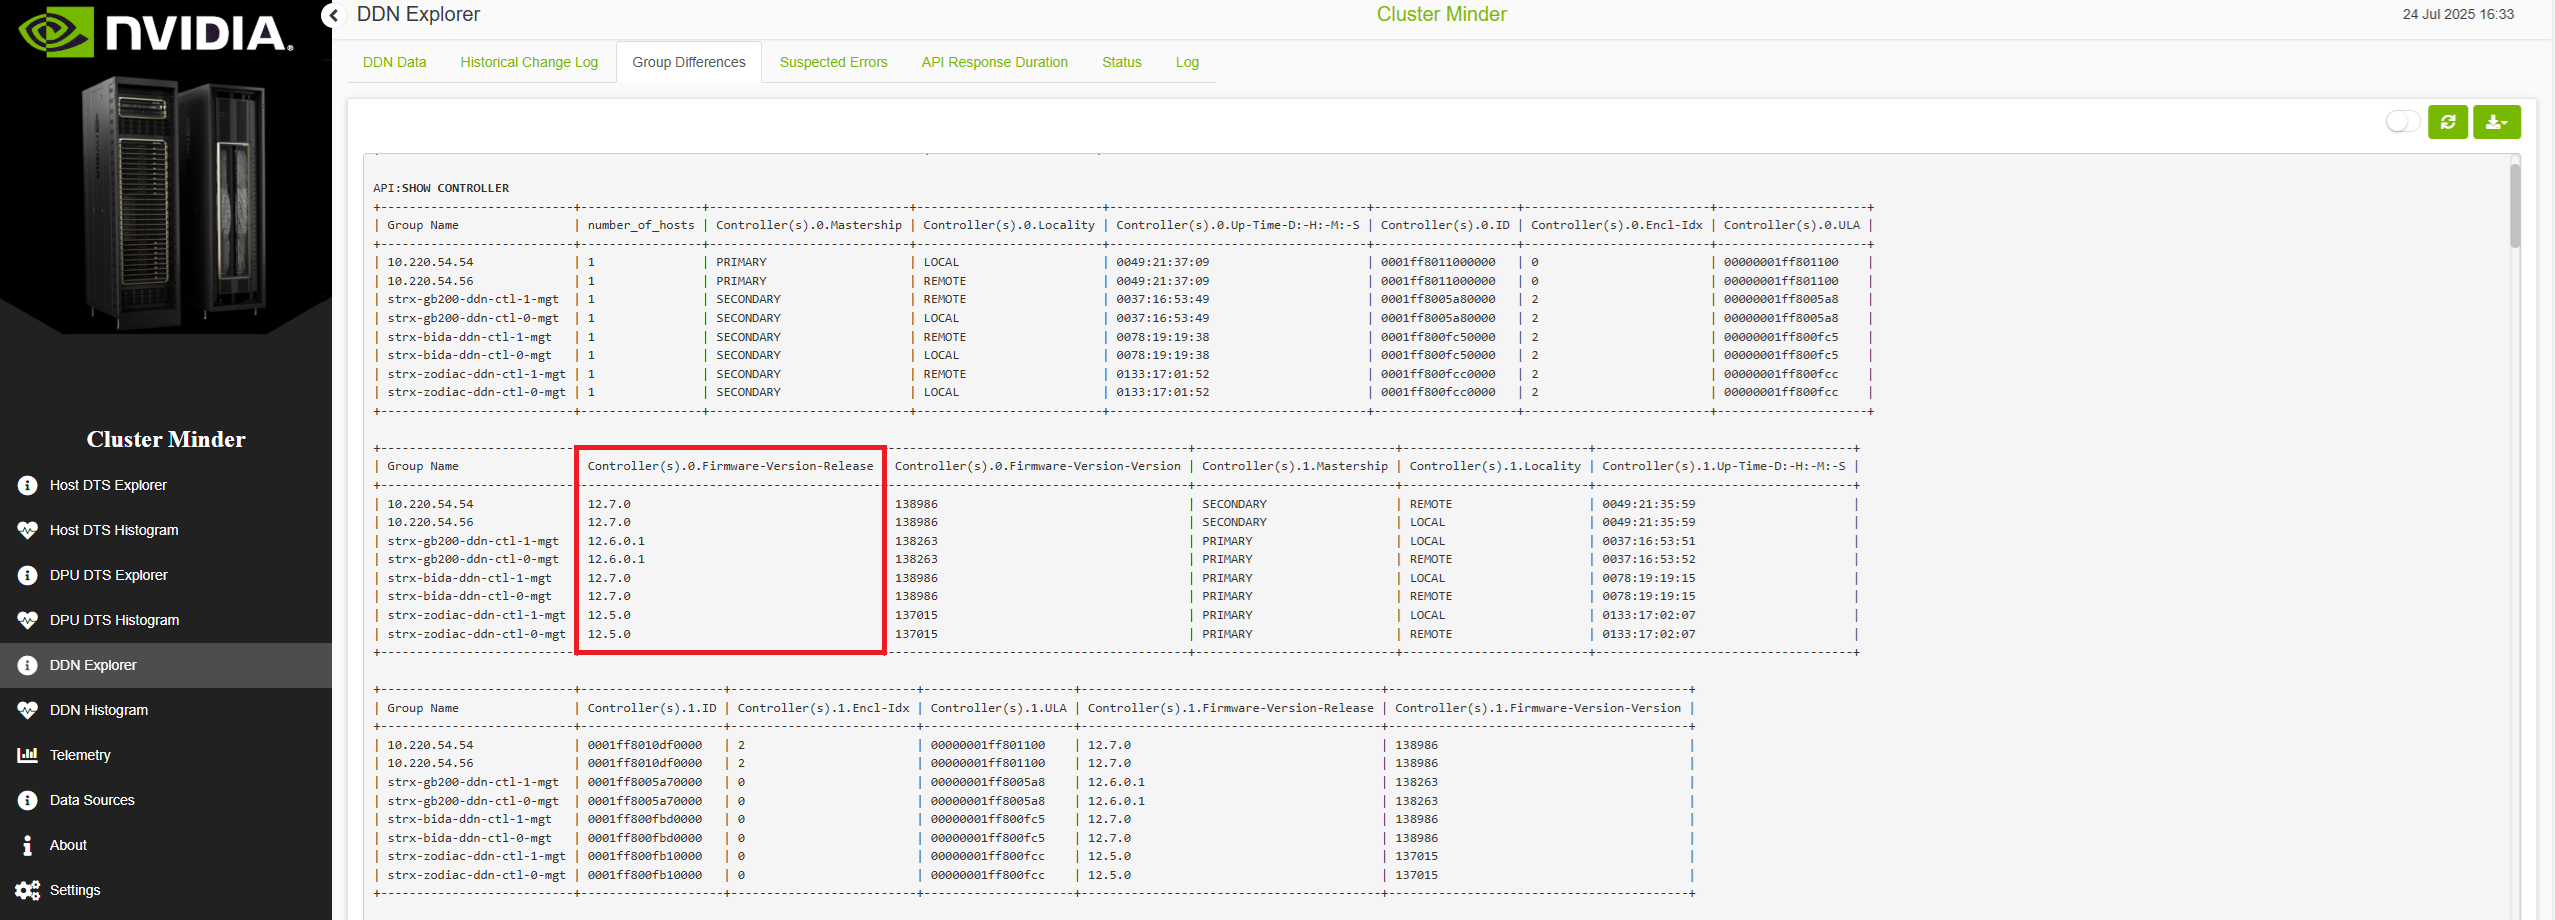Click the Controller(s).0.ID column header
The image size is (2555, 920).
[1445, 225]
